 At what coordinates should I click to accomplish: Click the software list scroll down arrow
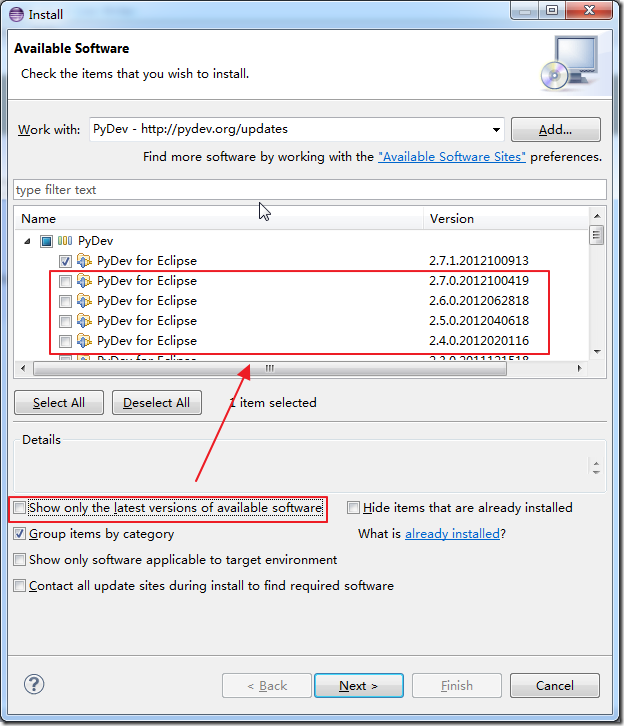597,351
